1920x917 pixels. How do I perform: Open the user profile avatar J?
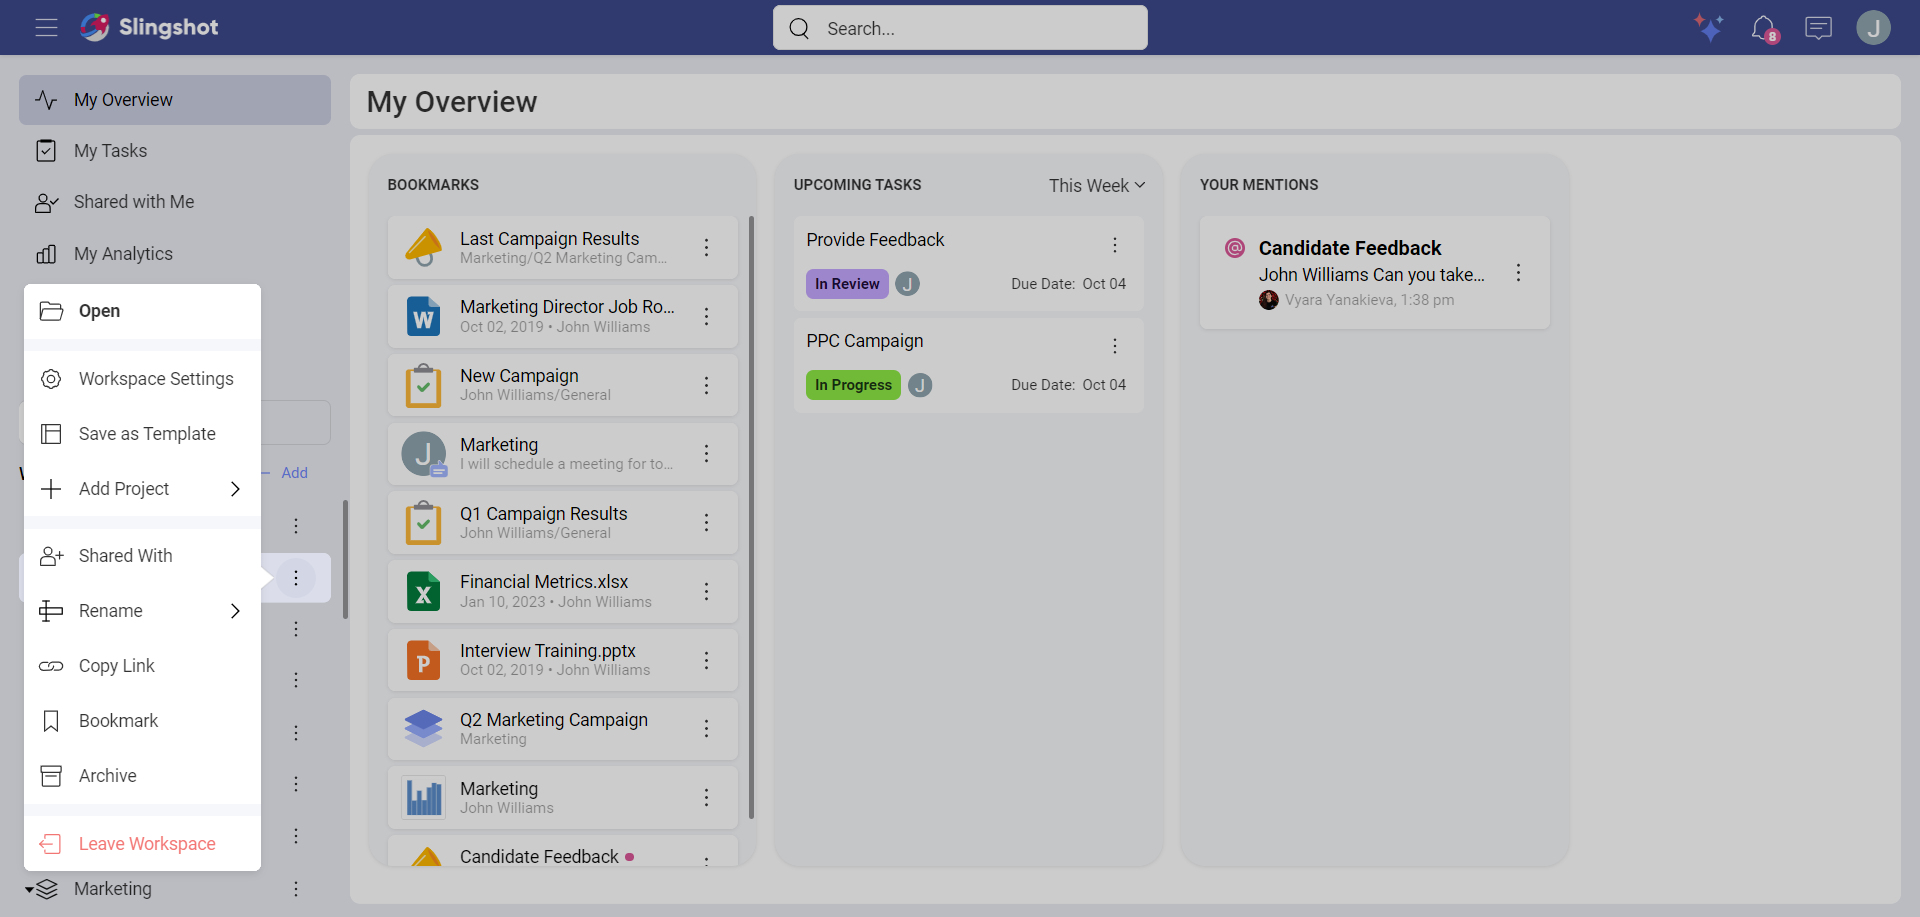coord(1873,27)
